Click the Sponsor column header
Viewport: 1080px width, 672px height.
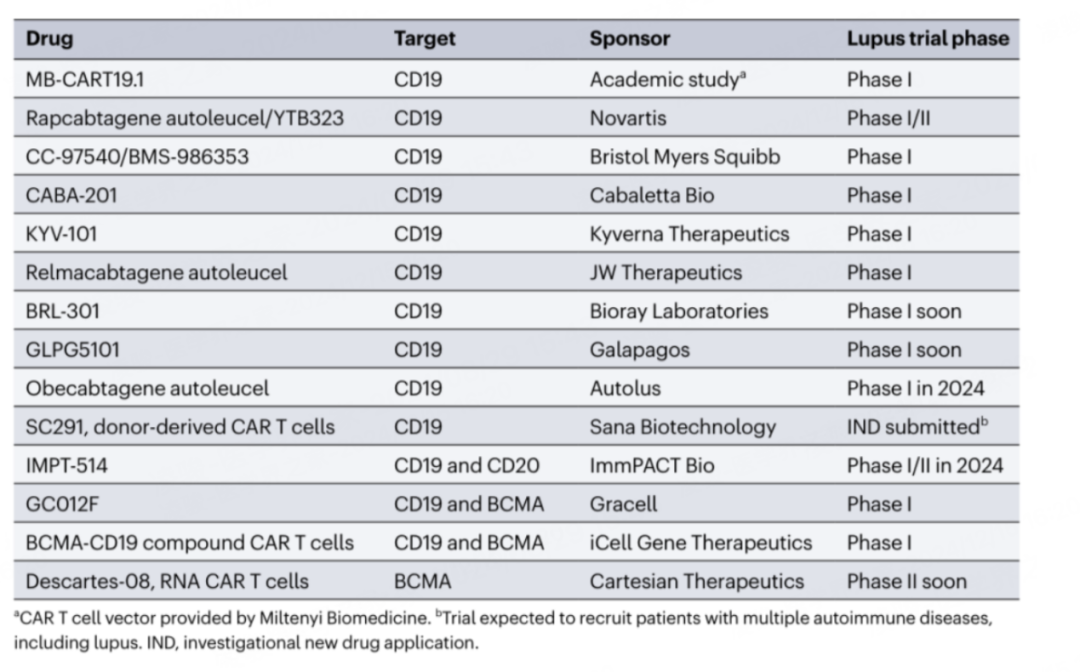click(629, 39)
